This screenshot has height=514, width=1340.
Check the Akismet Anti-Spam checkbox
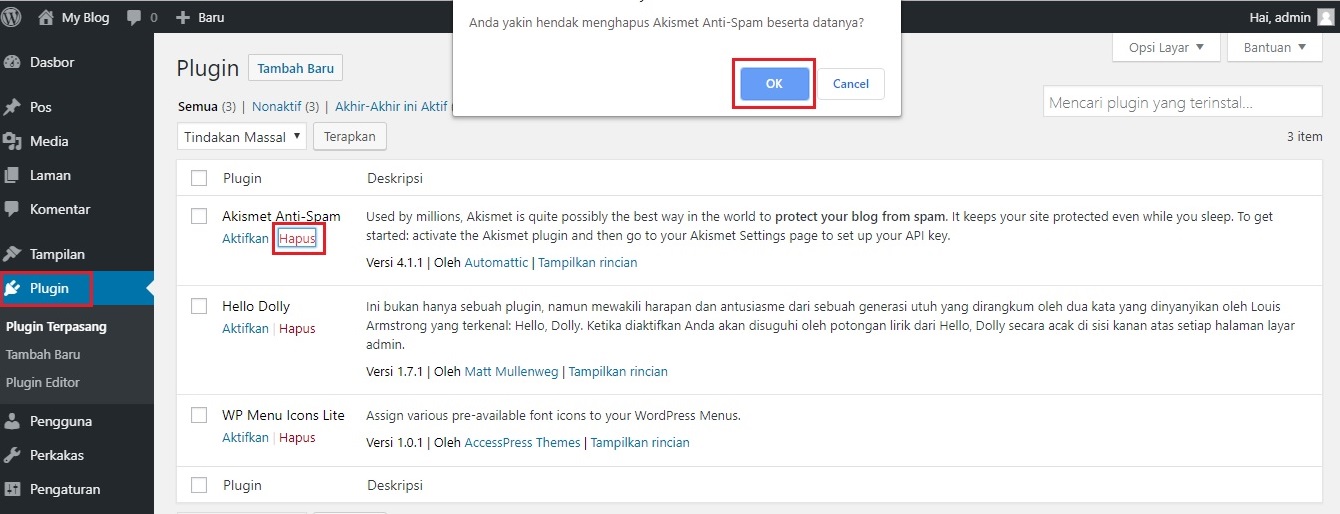(x=199, y=216)
